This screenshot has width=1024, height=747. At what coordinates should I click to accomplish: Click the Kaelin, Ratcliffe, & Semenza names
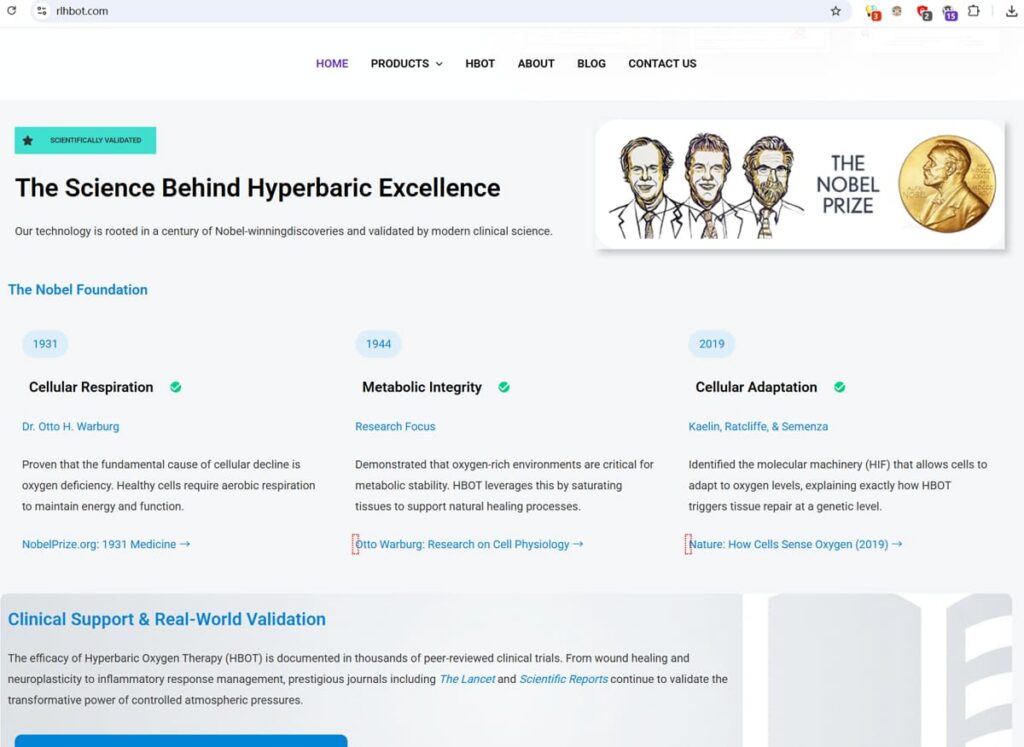click(758, 426)
